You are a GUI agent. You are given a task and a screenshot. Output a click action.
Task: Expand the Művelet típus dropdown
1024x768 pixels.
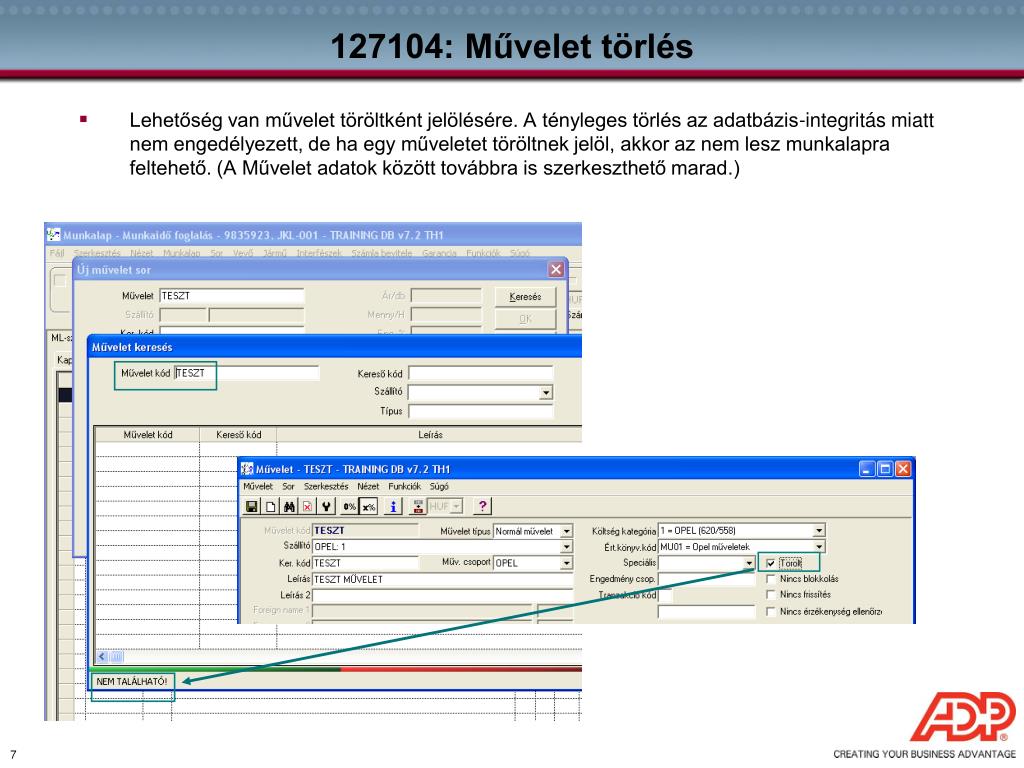[567, 531]
